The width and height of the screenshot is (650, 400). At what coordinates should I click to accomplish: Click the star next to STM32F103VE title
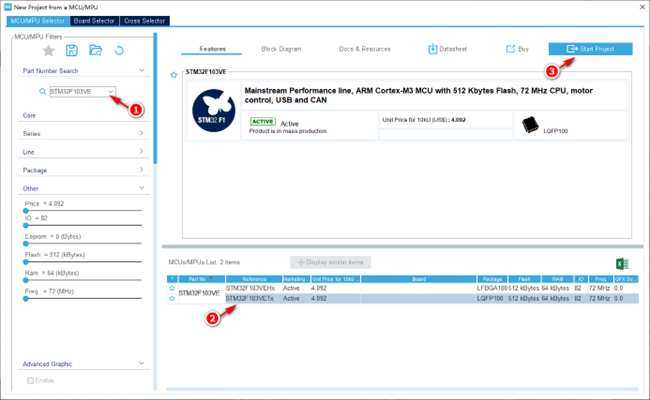pos(174,75)
